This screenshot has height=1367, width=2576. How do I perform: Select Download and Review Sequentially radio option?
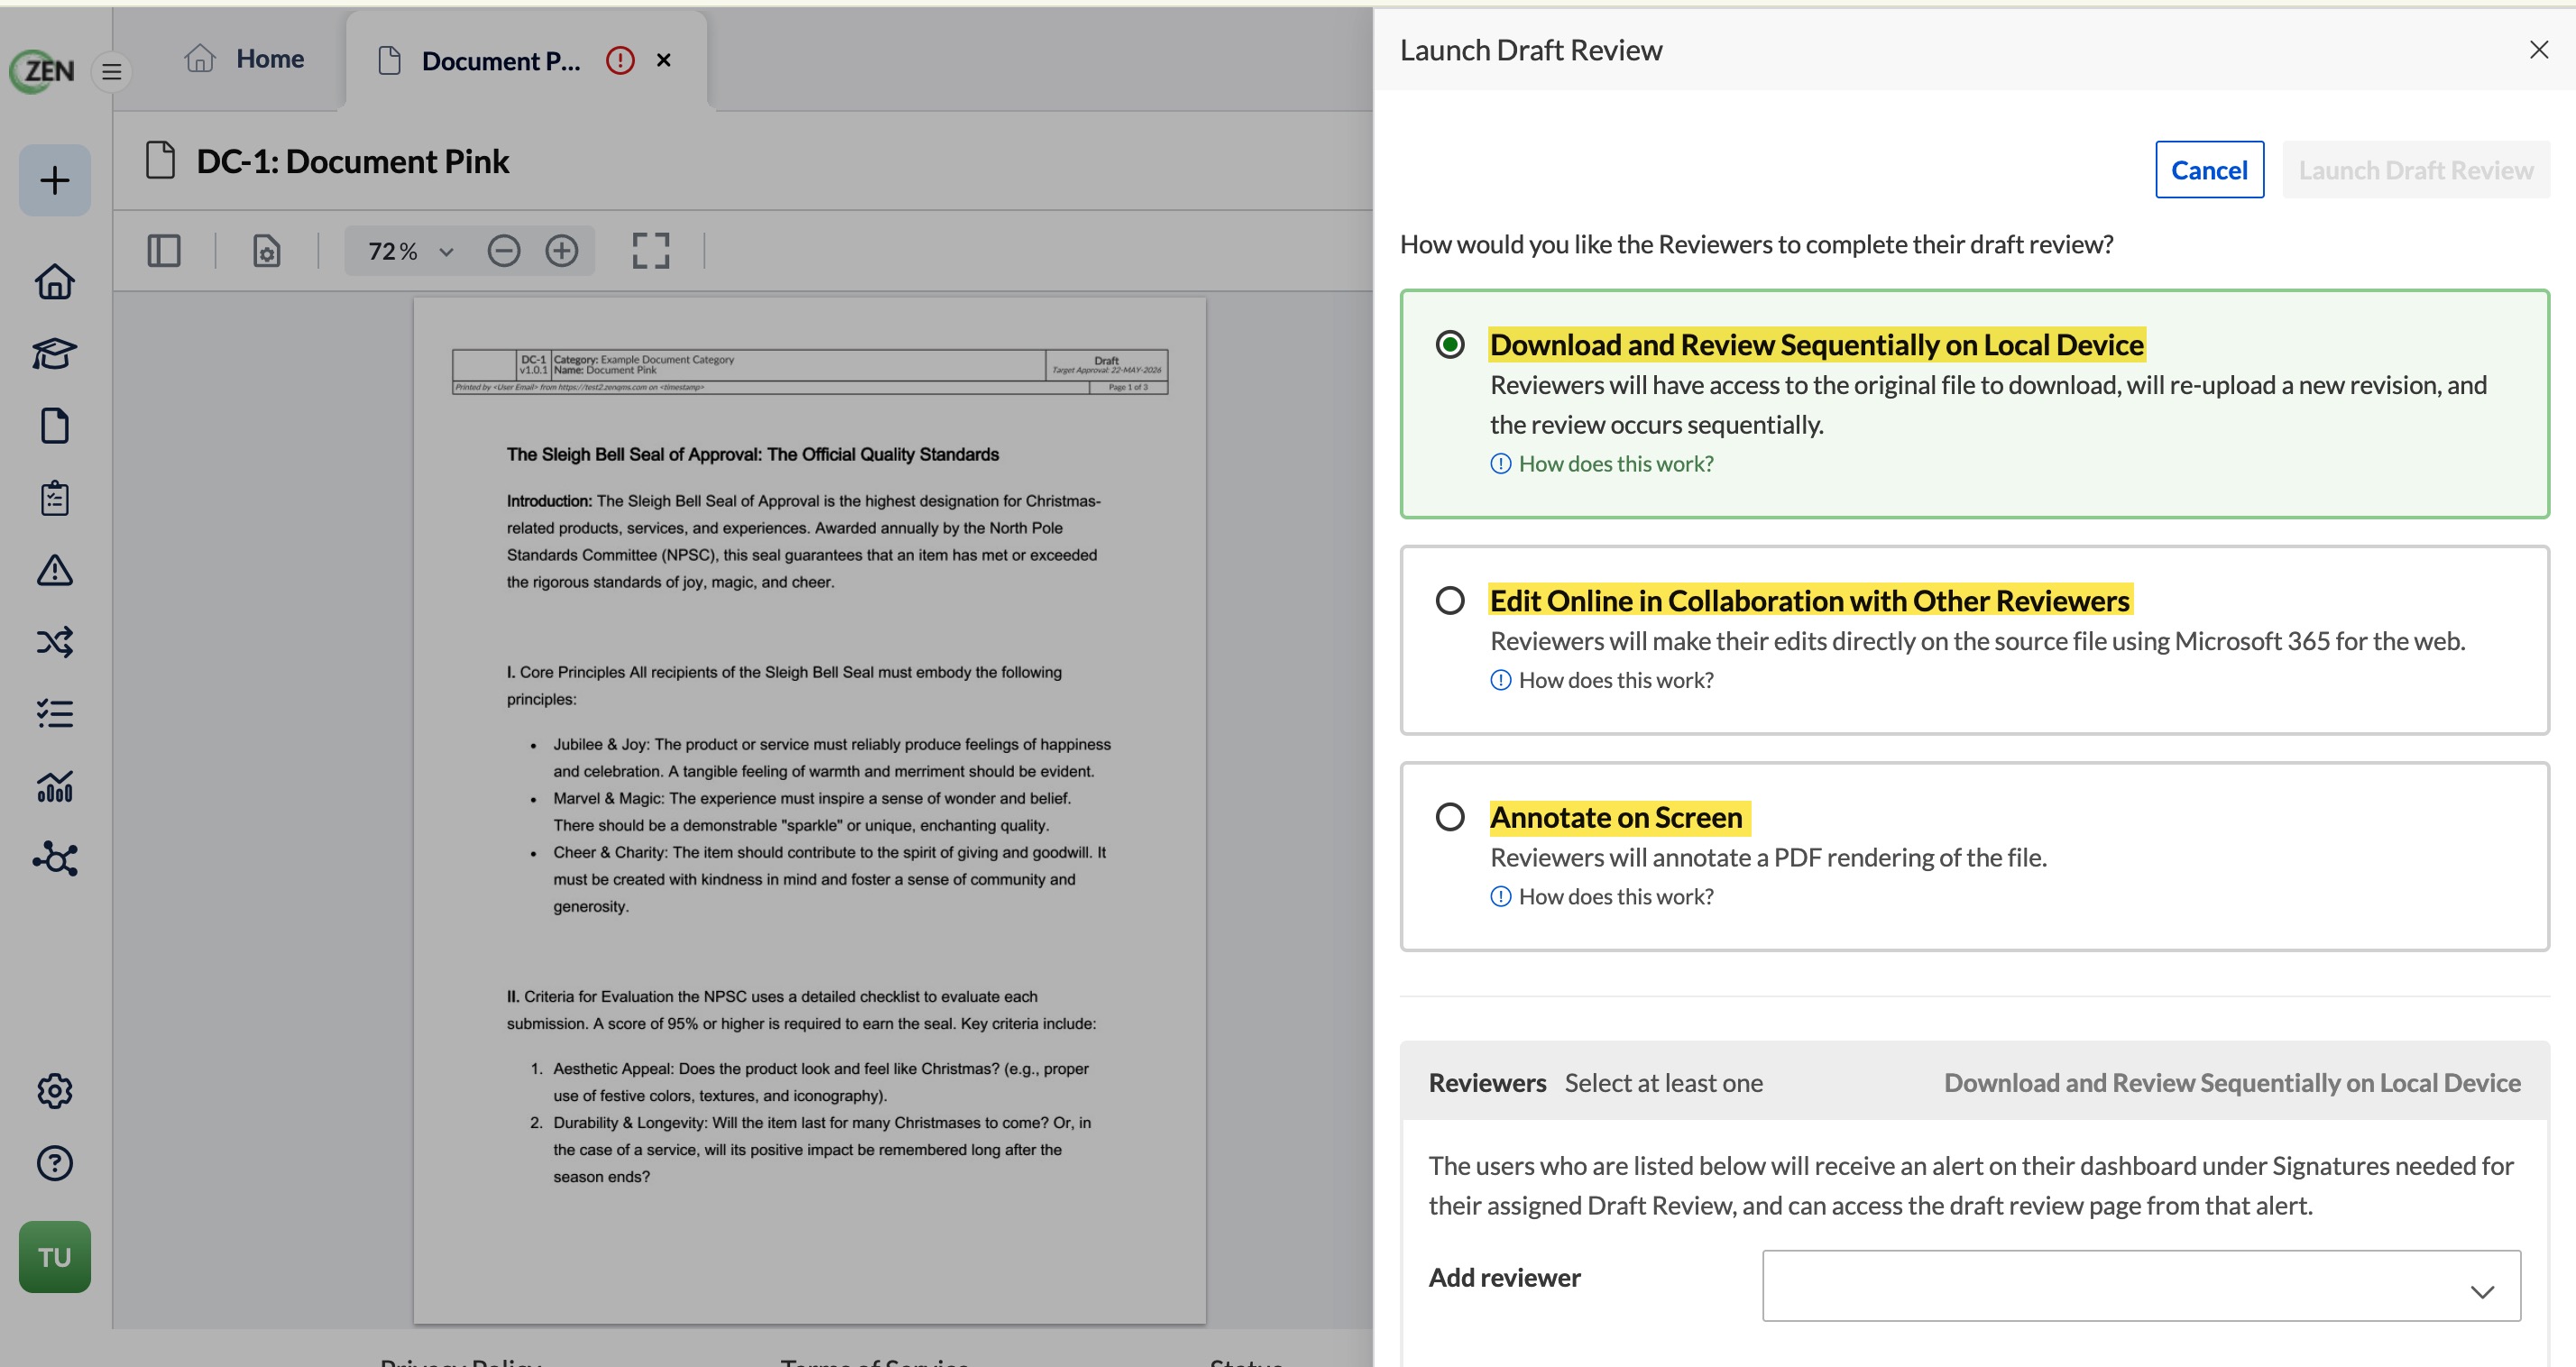click(1450, 345)
